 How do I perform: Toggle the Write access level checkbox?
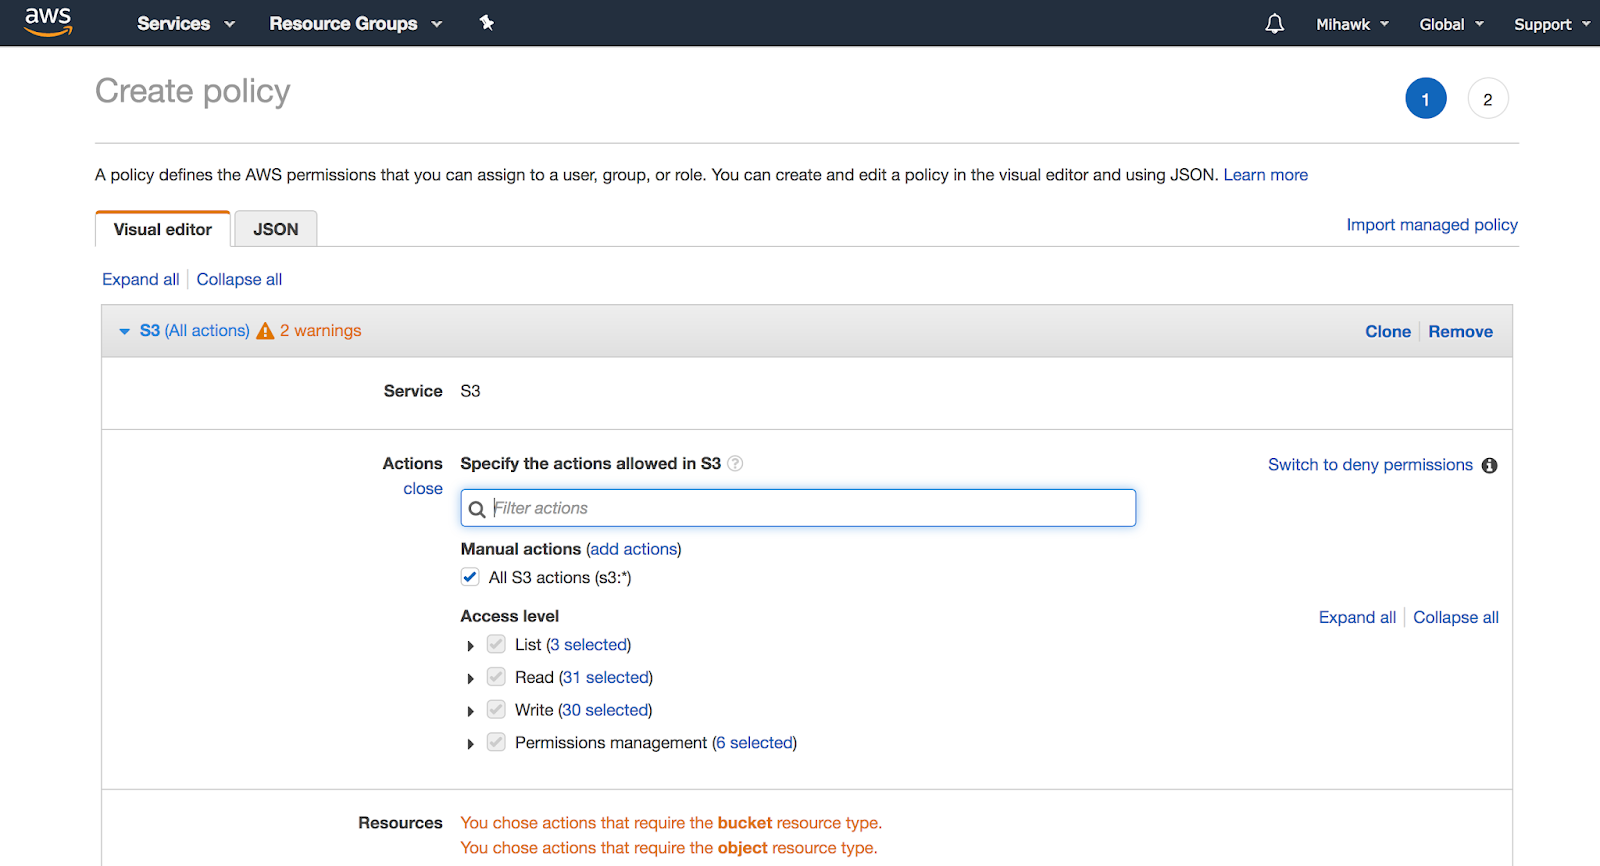(x=496, y=710)
